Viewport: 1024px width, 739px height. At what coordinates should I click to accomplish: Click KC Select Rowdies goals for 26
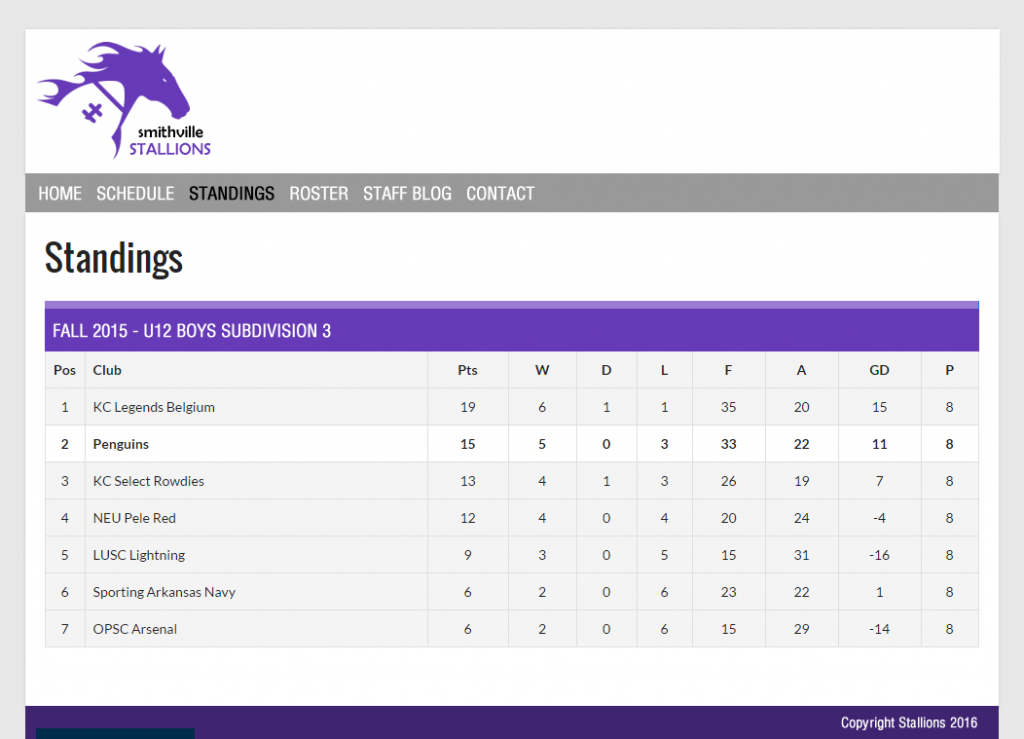coord(728,481)
